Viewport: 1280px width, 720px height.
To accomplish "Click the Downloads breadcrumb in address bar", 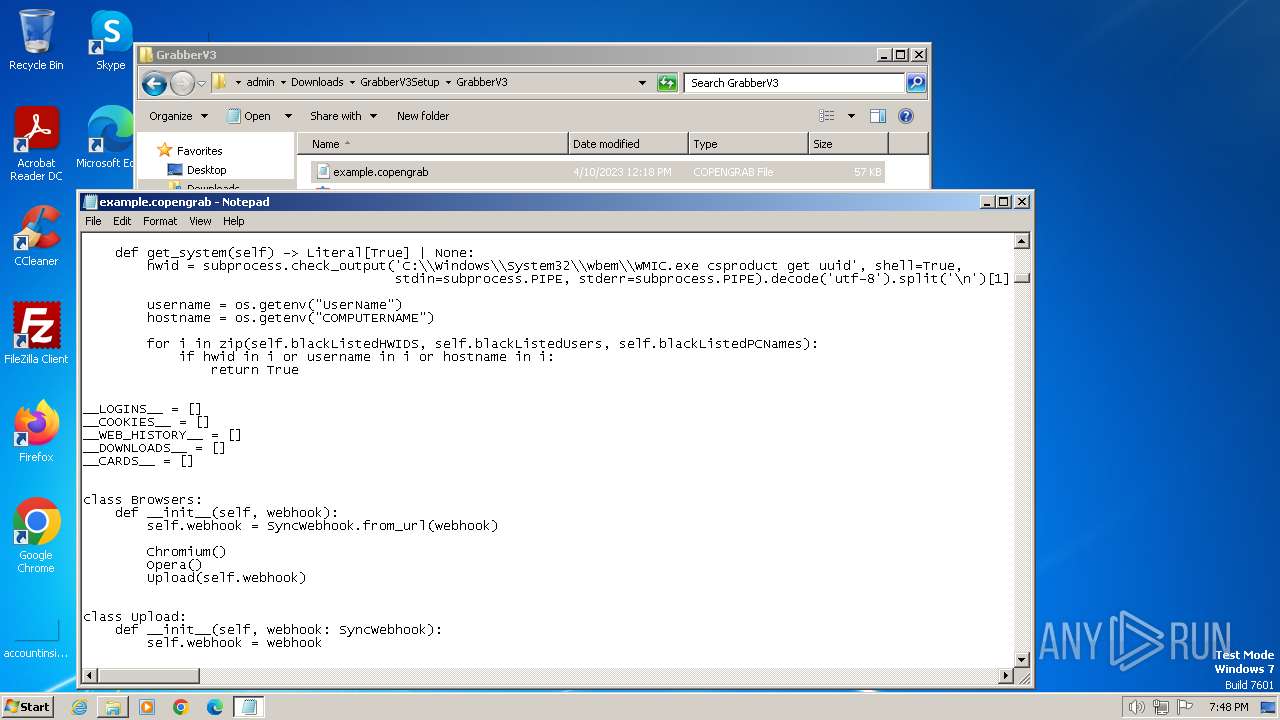I will click(x=317, y=83).
